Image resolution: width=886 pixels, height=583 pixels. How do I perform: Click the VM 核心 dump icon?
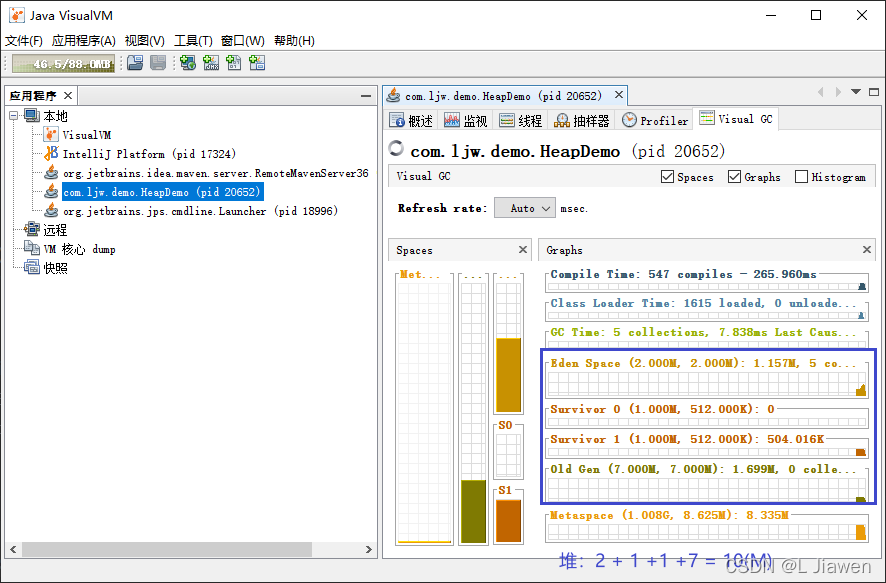(x=32, y=249)
